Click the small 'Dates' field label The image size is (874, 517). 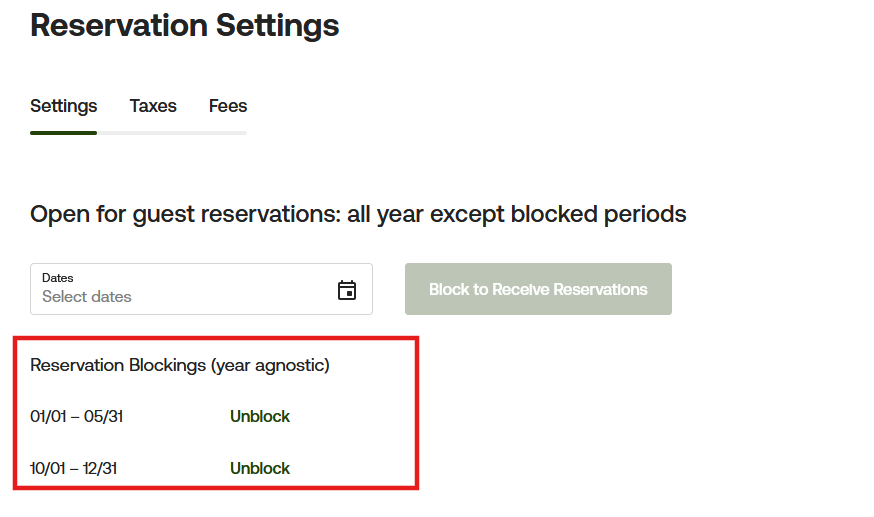[x=58, y=278]
